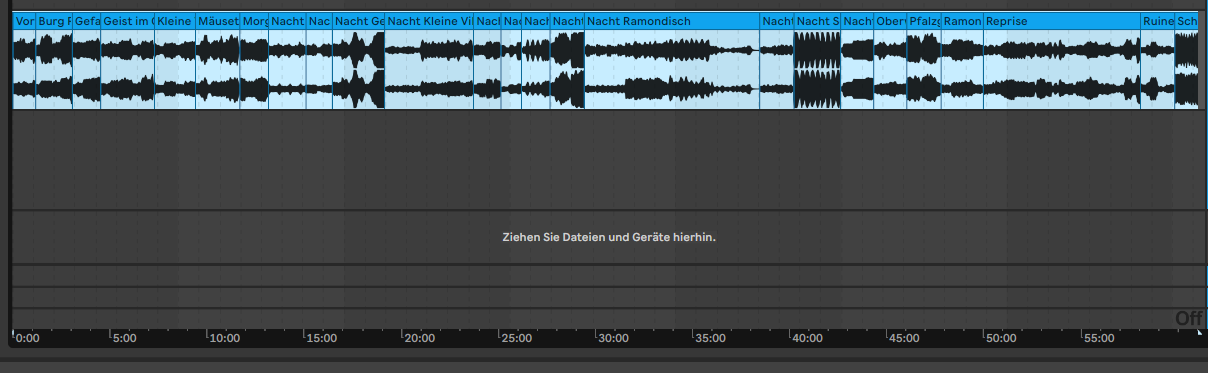
Task: Click the 5:00 time ruler mark
Action: click(x=124, y=339)
